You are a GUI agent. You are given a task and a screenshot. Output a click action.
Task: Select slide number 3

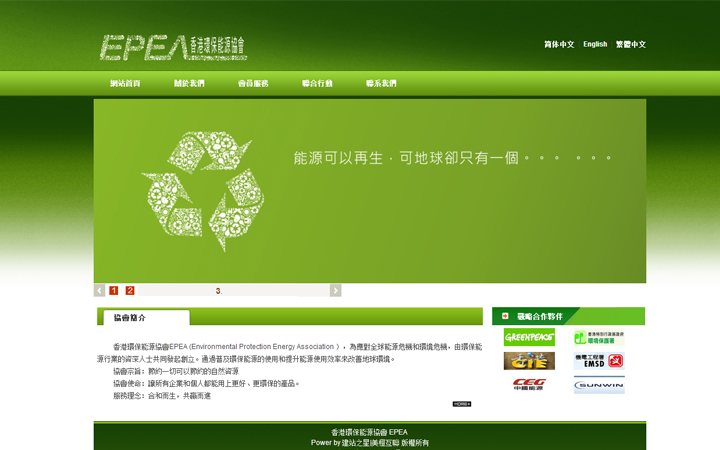[x=219, y=291]
